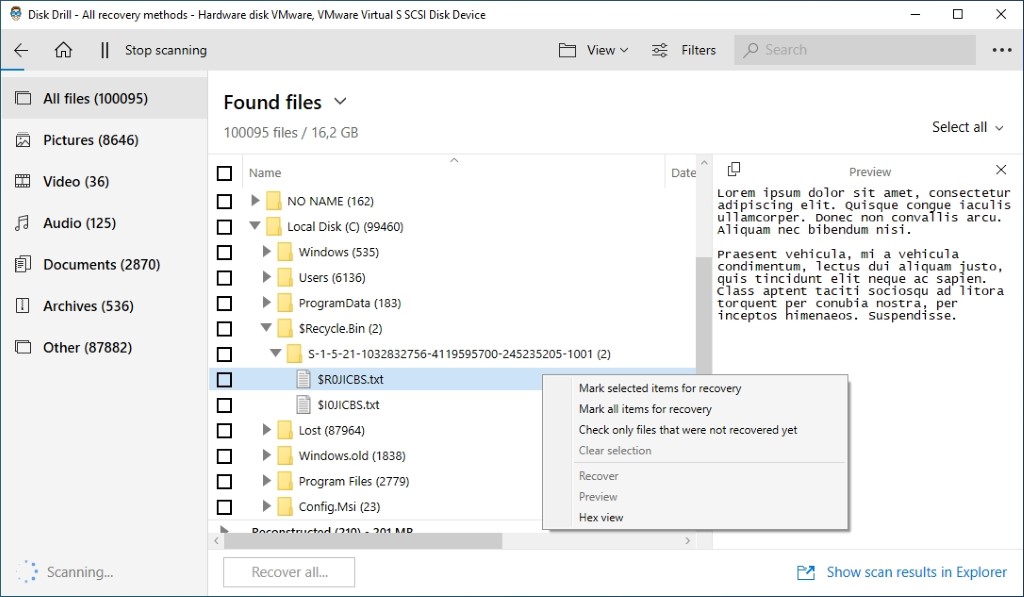Open the Select all dropdown

(968, 127)
